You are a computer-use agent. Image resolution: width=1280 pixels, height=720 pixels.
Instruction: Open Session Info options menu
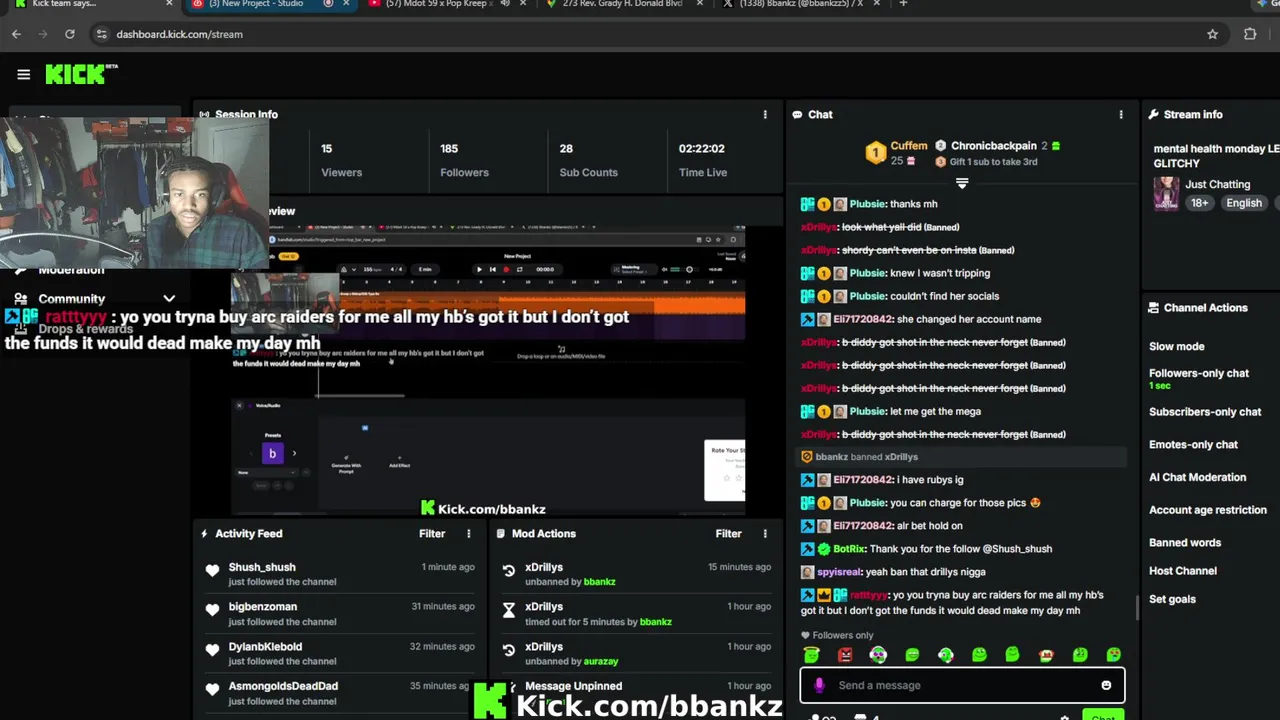coord(765,115)
